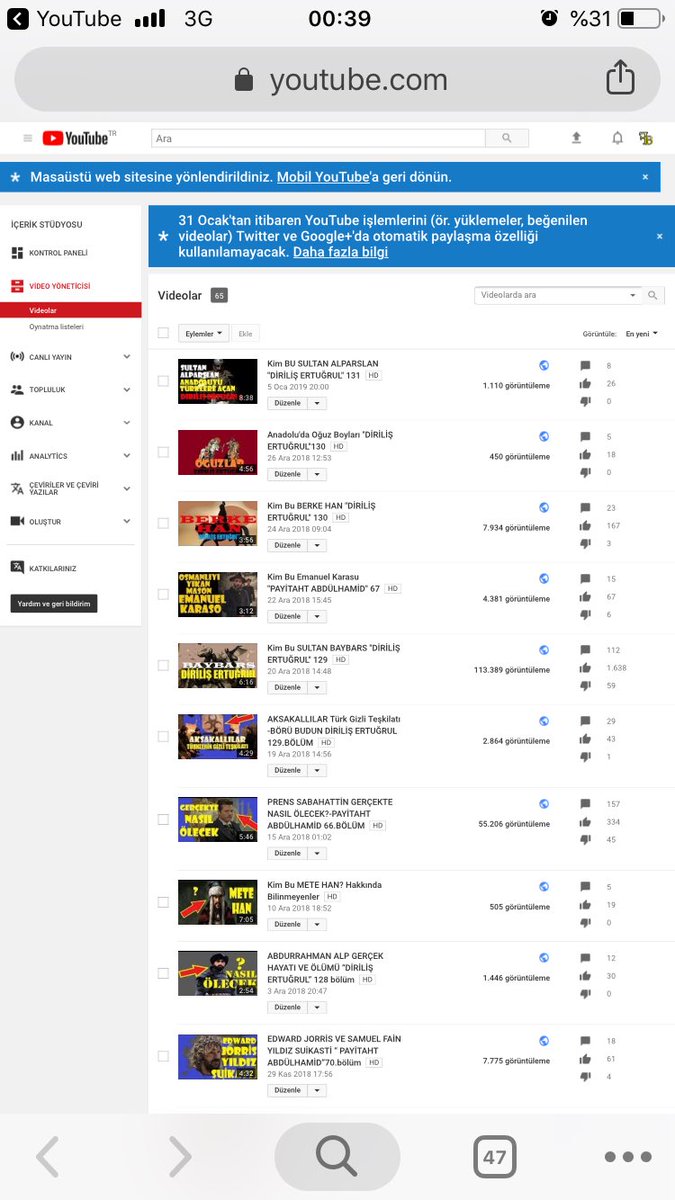Open the Daha fazla bilgi link
675x1200 pixels.
(340, 252)
